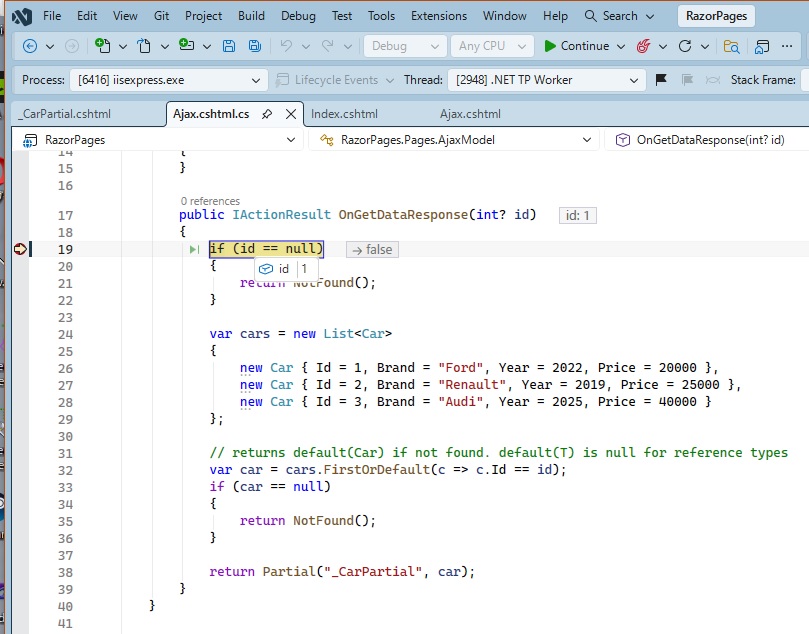Screen dimensions: 809x634
Task: Click the Undo arrow icon
Action: [286, 46]
